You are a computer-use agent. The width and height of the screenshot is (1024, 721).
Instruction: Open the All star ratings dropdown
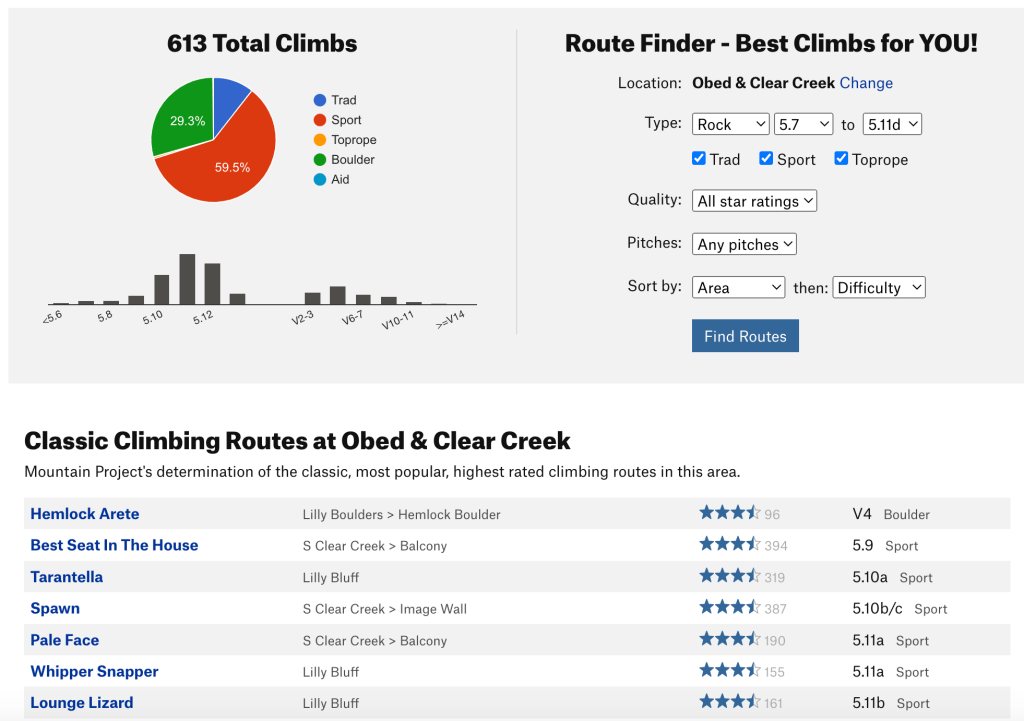click(x=754, y=201)
